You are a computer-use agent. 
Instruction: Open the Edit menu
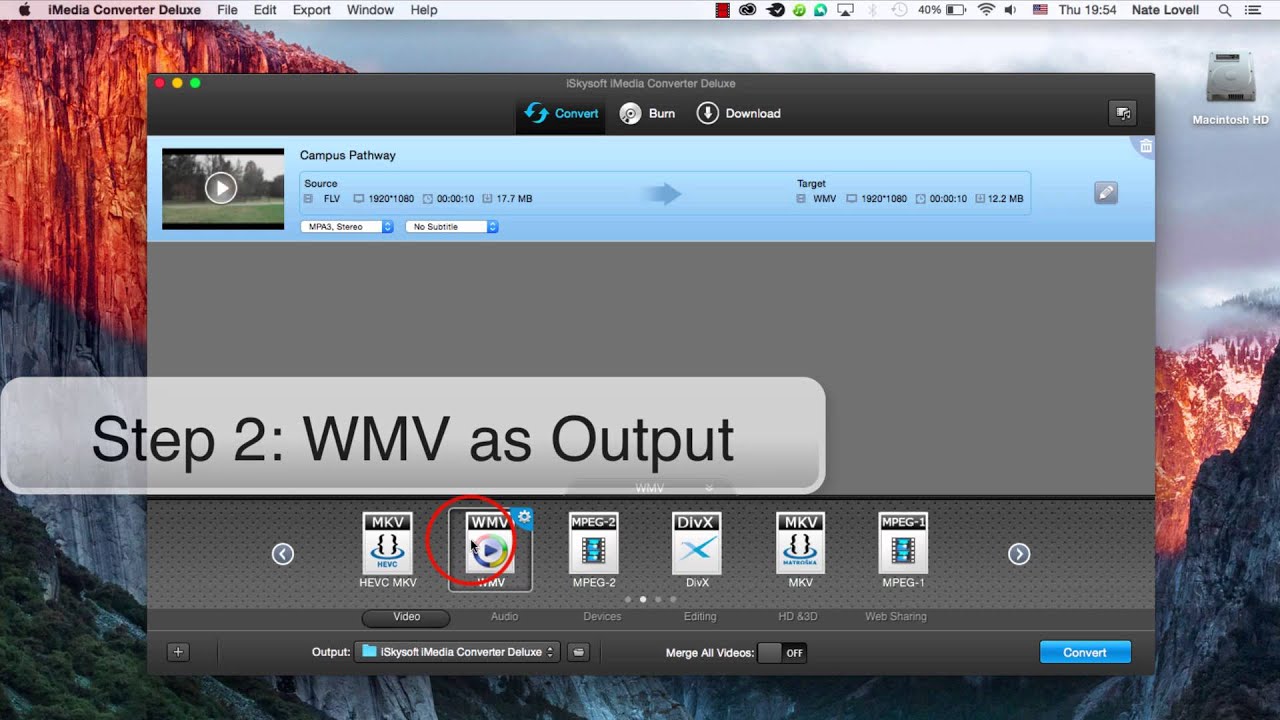tap(265, 10)
